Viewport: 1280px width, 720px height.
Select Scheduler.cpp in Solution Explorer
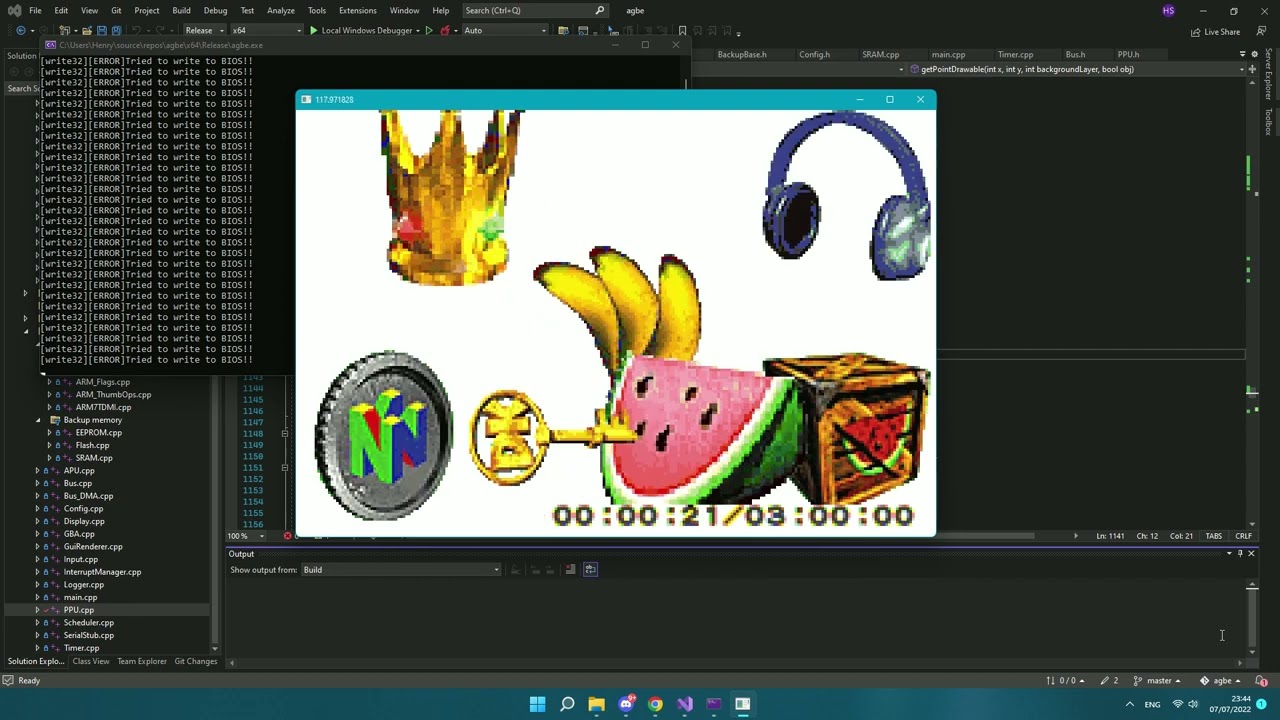coord(88,623)
